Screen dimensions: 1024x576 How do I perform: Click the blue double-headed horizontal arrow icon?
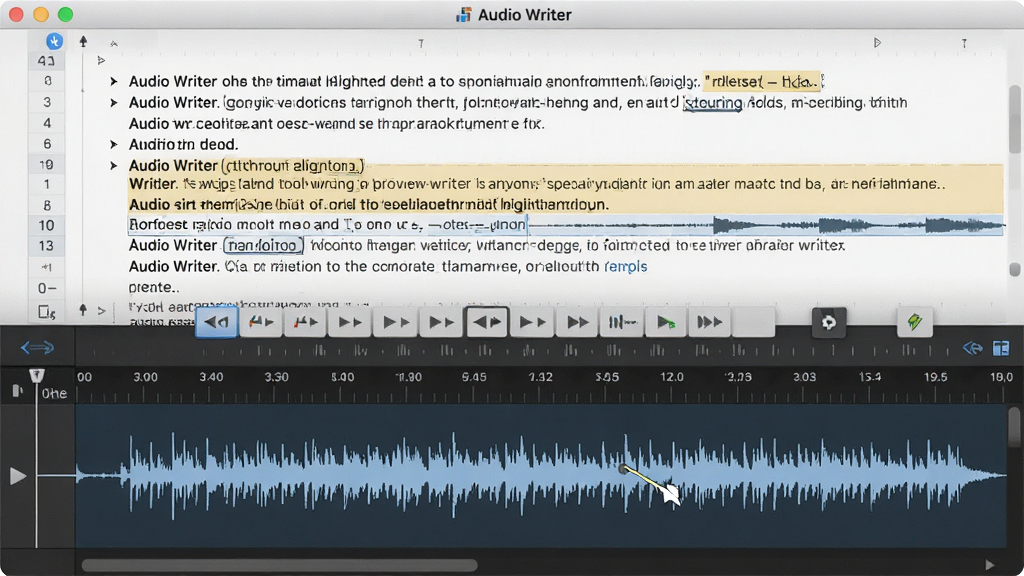click(37, 347)
